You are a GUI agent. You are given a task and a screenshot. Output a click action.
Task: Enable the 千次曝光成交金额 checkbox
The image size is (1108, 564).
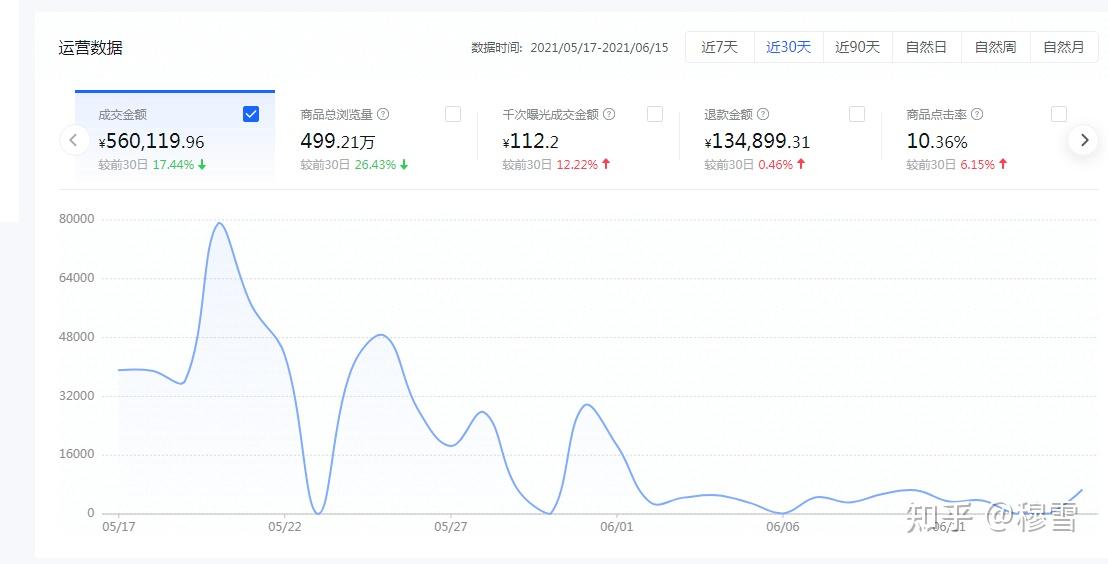655,114
